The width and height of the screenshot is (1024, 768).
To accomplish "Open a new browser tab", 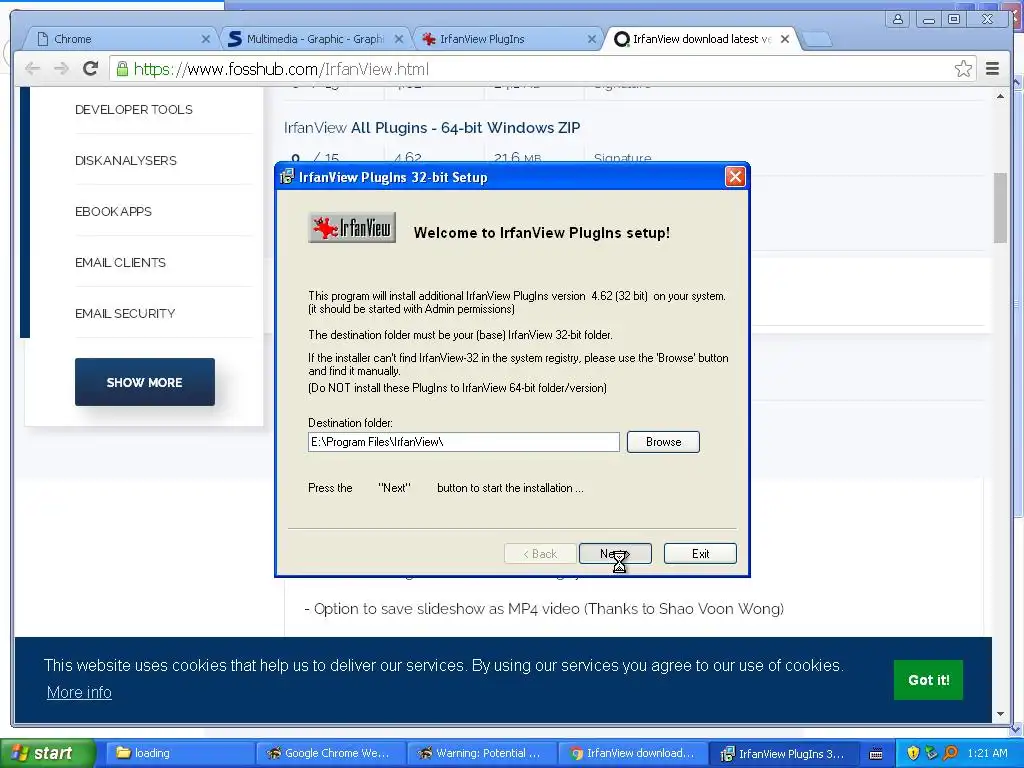I will pyautogui.click(x=816, y=40).
